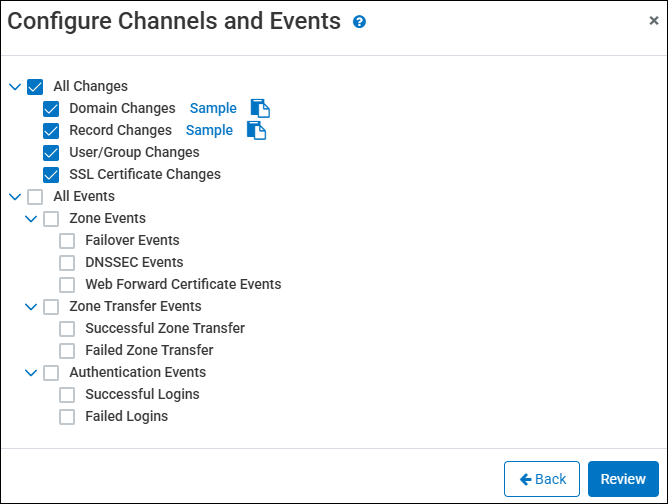Viewport: 668px width, 504px height.
Task: Uncheck the User/Group Changes checkbox
Action: click(52, 153)
